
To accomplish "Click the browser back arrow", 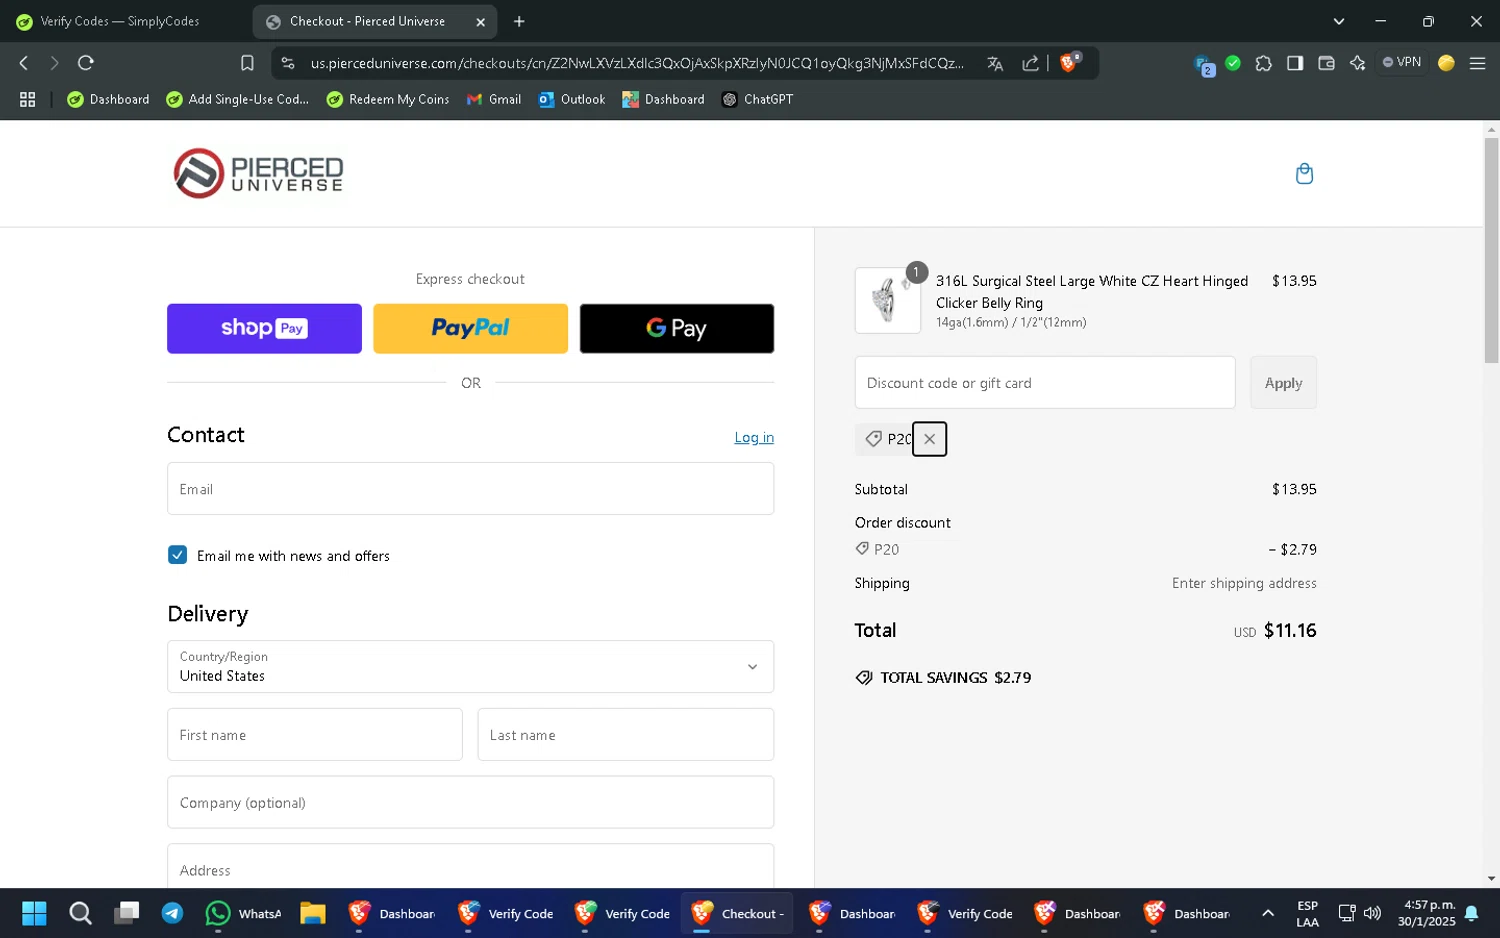I will (x=24, y=63).
